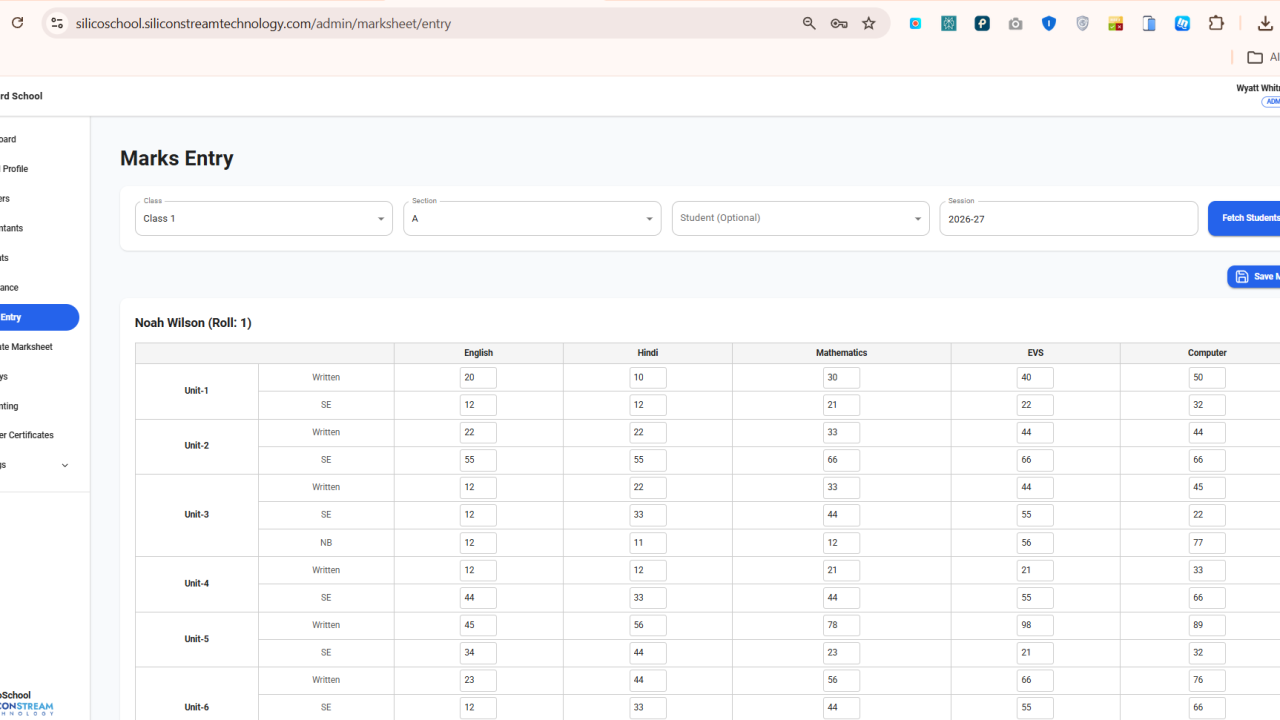Edit Unit-1 Written EVS marks 40
The image size is (1280, 720).
[1035, 378]
